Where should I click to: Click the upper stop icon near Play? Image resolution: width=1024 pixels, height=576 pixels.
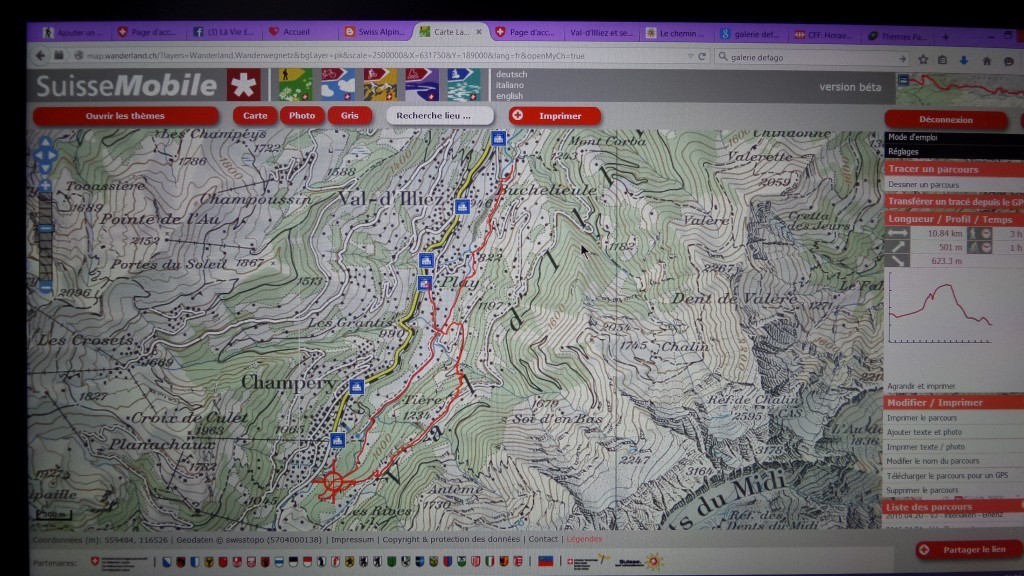[426, 261]
